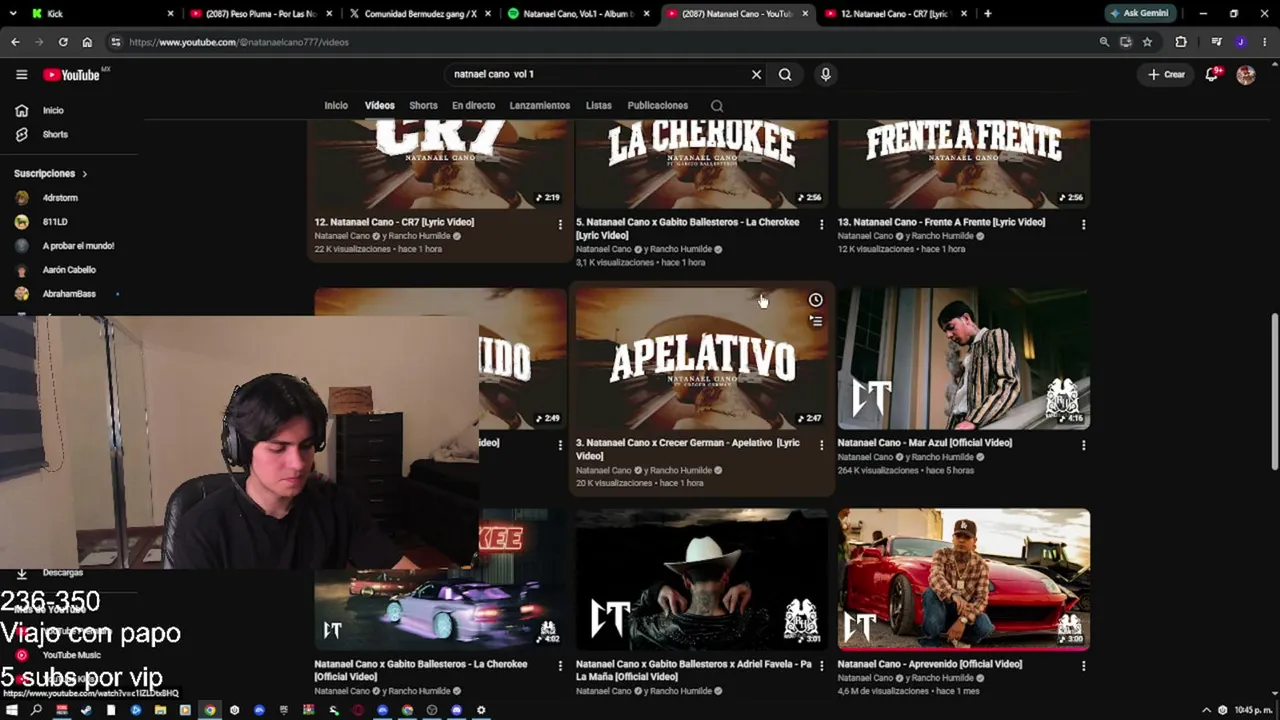Screen dimensions: 1280x720
Task: Switch to the Lanzamientos tab
Action: (x=540, y=105)
